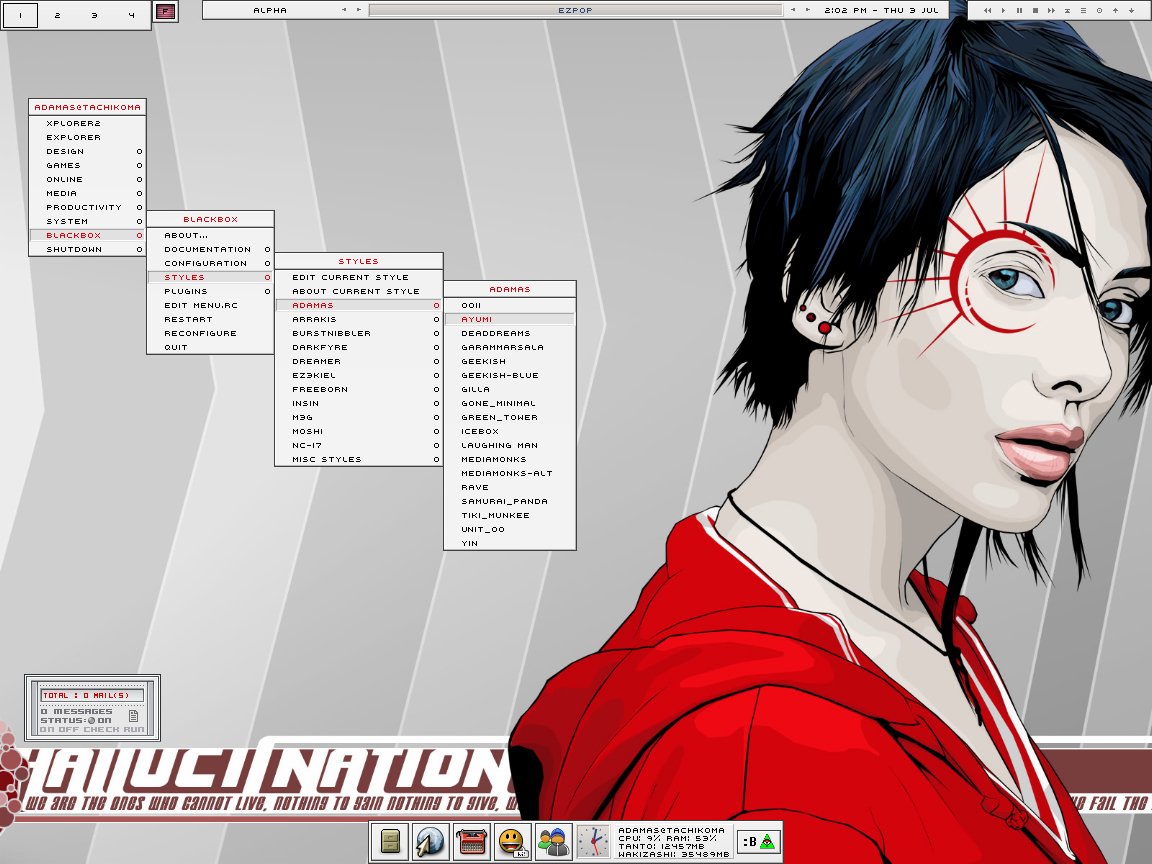The width and height of the screenshot is (1152, 864).
Task: Click the eject icon in media controls
Action: point(1068,10)
